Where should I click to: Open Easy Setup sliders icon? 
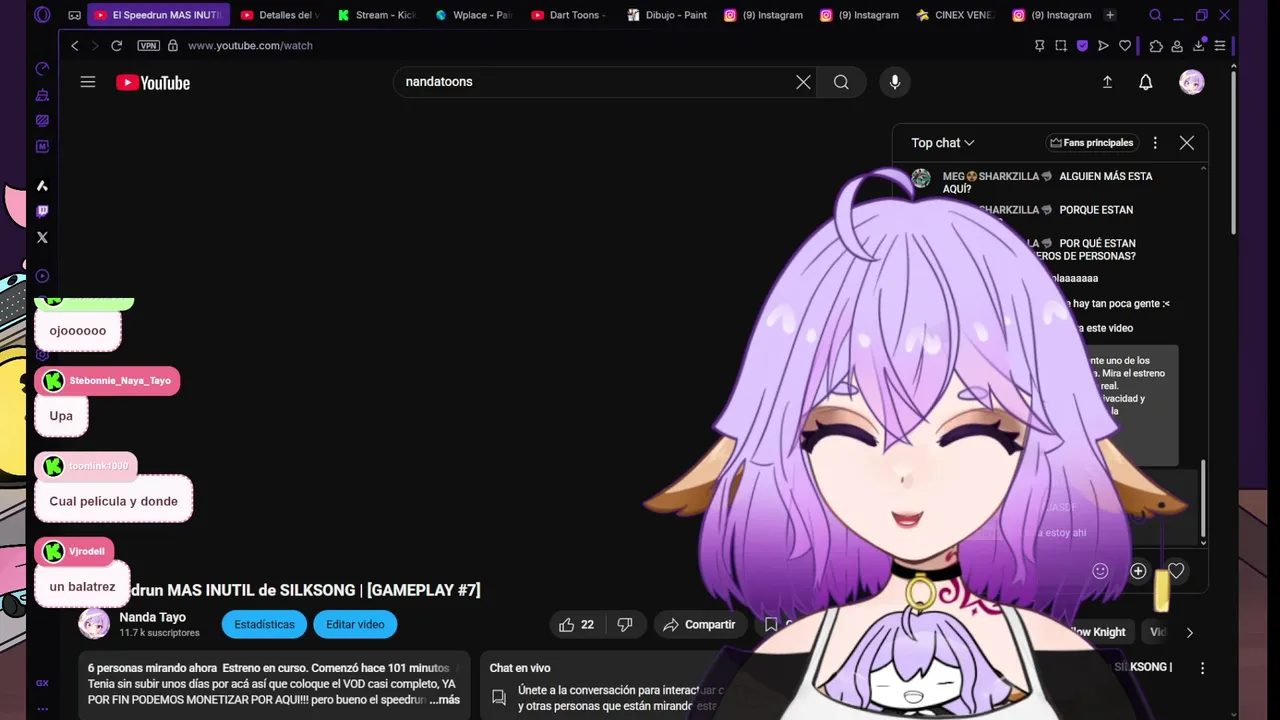click(1220, 46)
